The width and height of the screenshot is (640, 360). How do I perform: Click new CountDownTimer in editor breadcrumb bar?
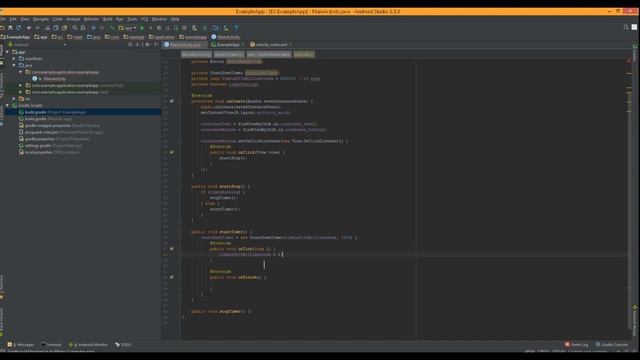point(269,54)
